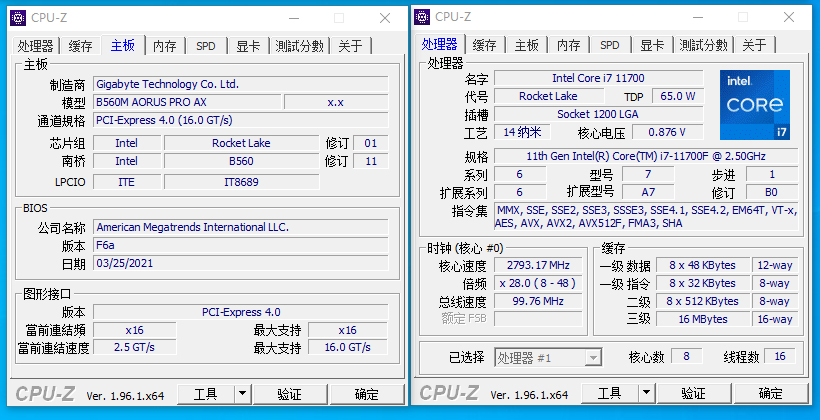820x420 pixels.
Task: Click TDP value 65.0 W
Action: (678, 96)
